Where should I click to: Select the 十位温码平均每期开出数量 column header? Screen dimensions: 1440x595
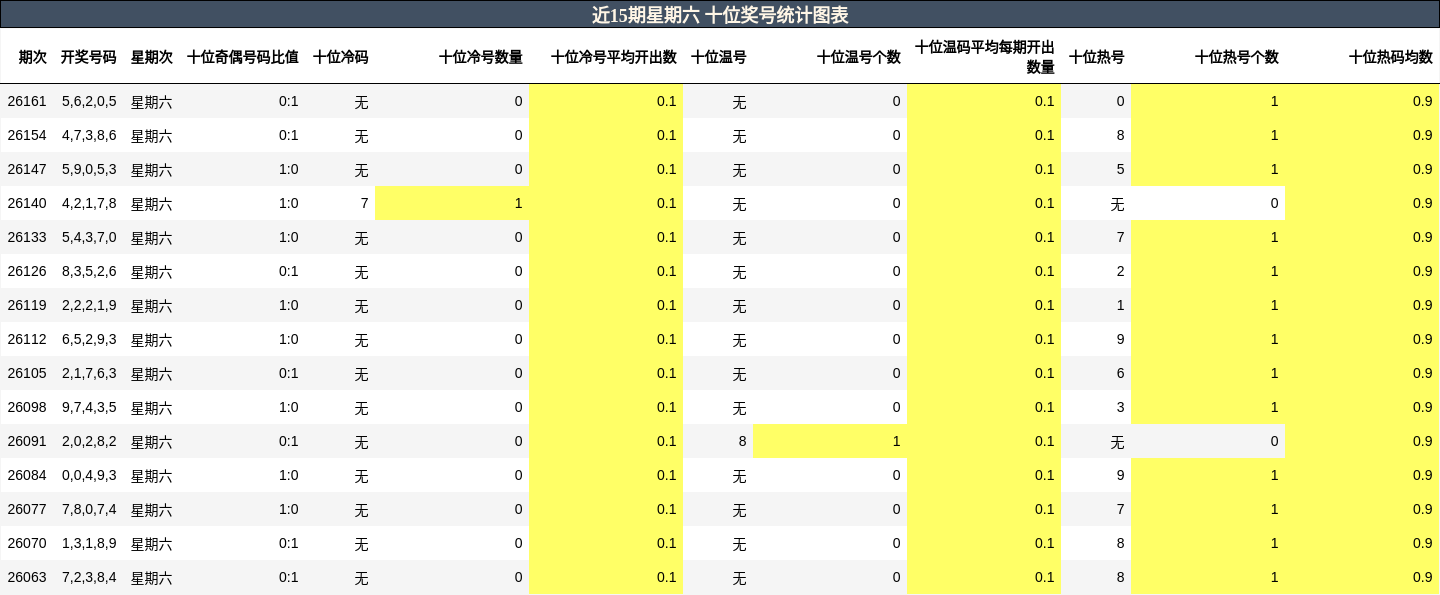(x=985, y=57)
